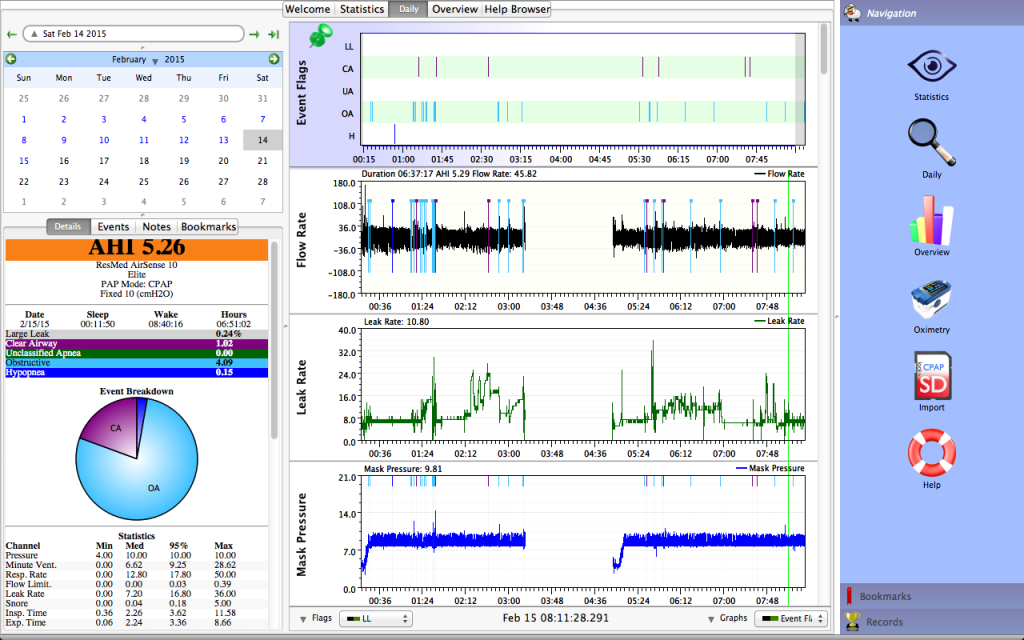Click the Import SD card icon
Screen dimensions: 1024x640
coord(930,375)
